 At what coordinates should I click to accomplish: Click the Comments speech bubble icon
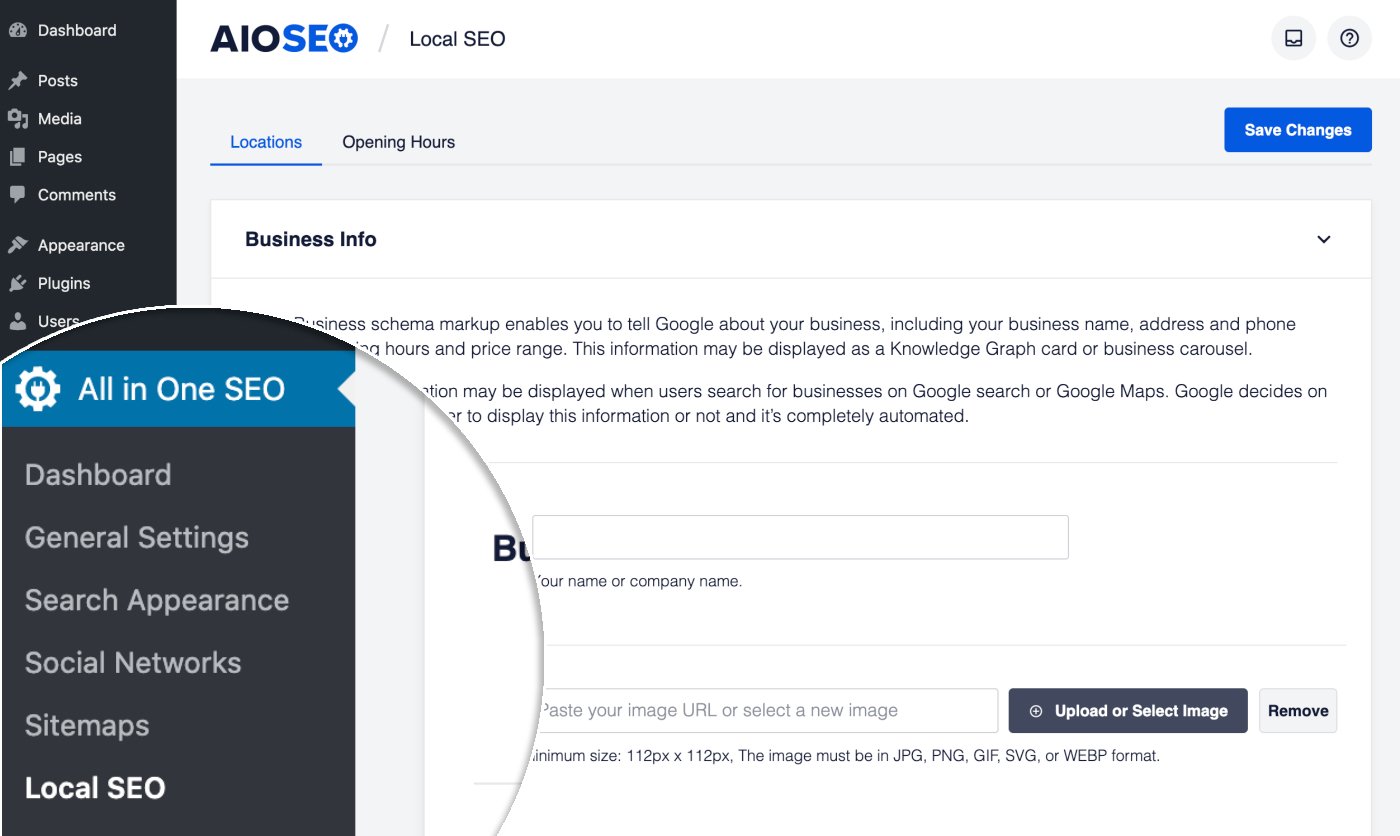[x=17, y=195]
